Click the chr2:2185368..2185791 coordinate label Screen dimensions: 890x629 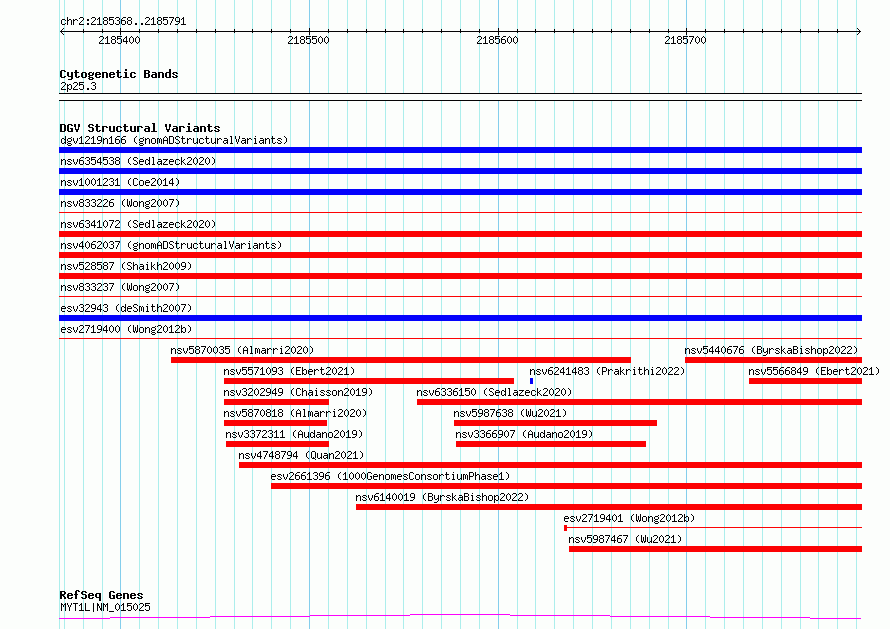(x=123, y=21)
